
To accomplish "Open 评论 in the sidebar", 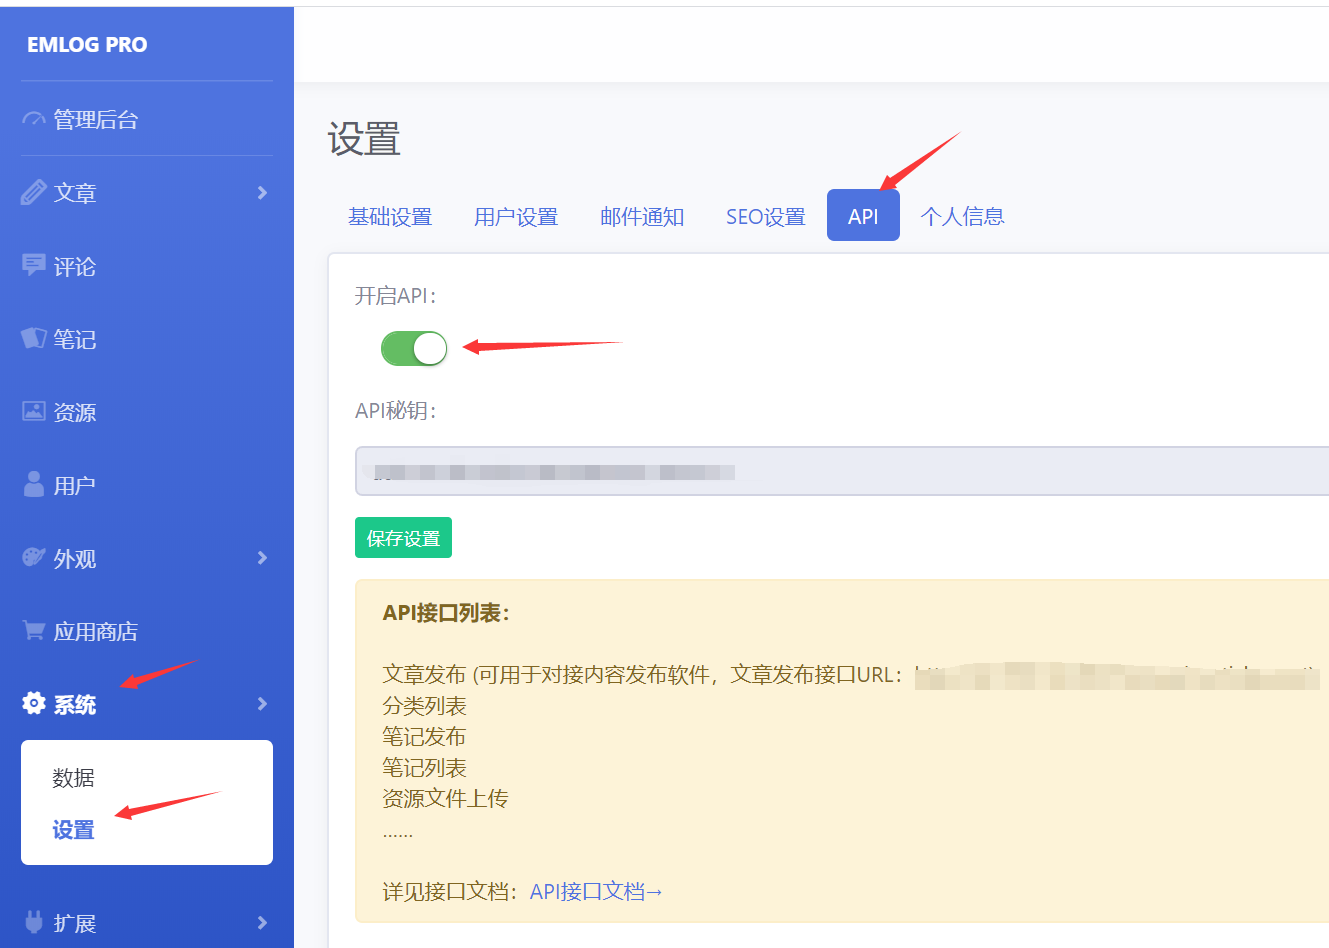I will [x=75, y=266].
